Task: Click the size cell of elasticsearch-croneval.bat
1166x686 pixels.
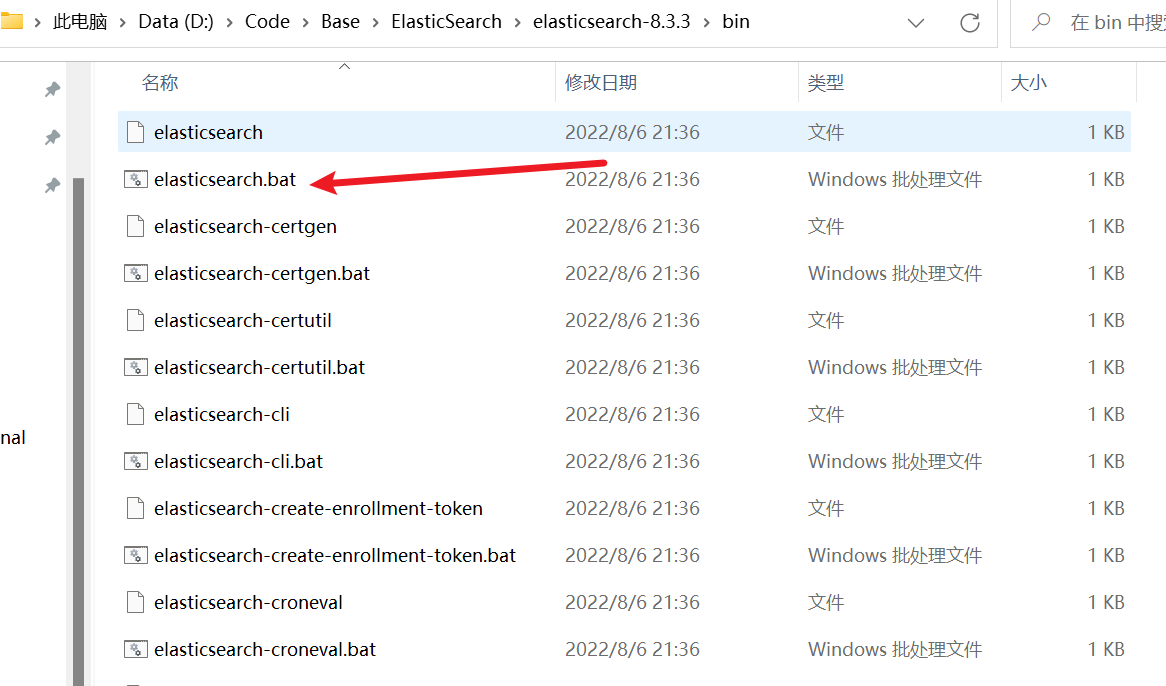Action: point(1106,650)
